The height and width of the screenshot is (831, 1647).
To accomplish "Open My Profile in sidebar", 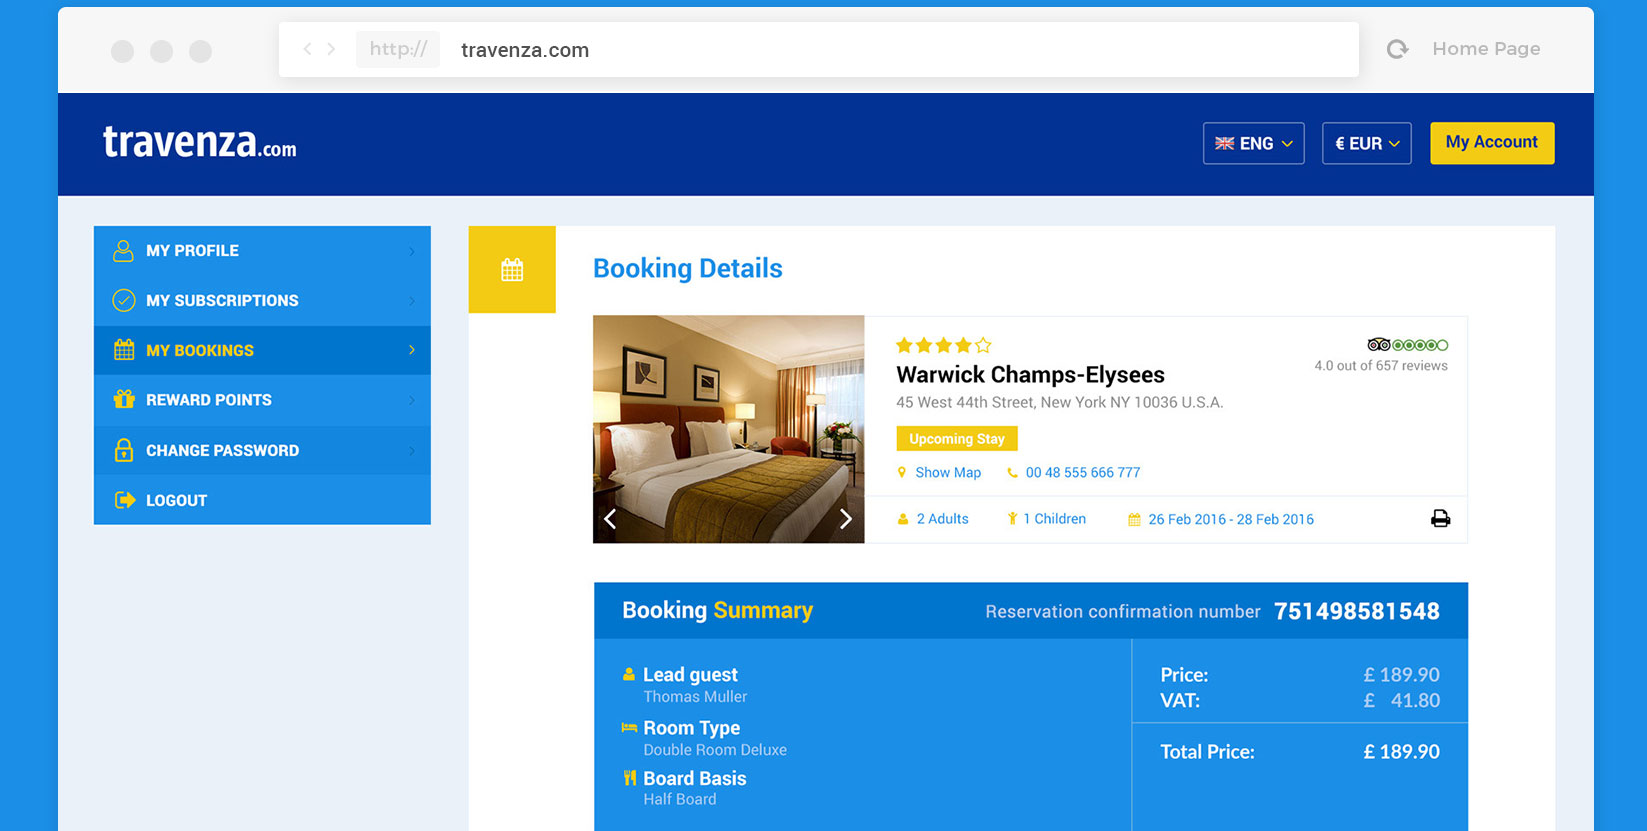I will [262, 251].
